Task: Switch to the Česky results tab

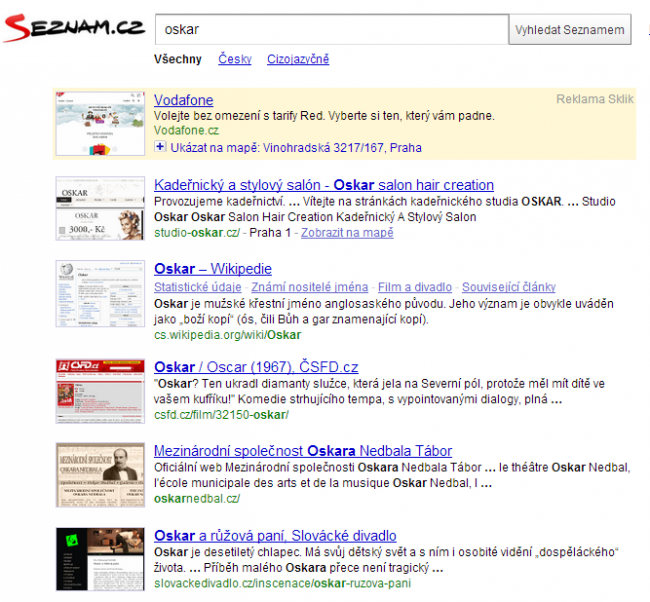Action: point(235,59)
